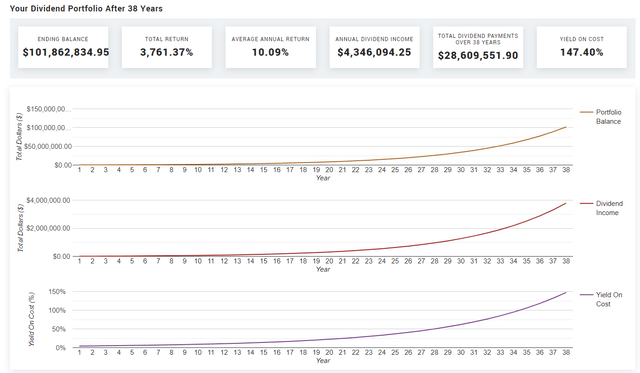Toggle the Yield On Cost legend entry

(601, 299)
